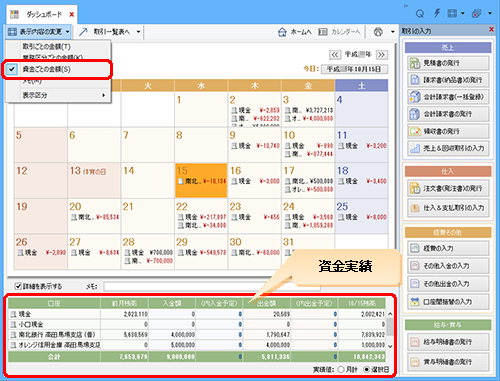Go to ホームへ home icon
The image size is (500, 381).
pos(282,32)
